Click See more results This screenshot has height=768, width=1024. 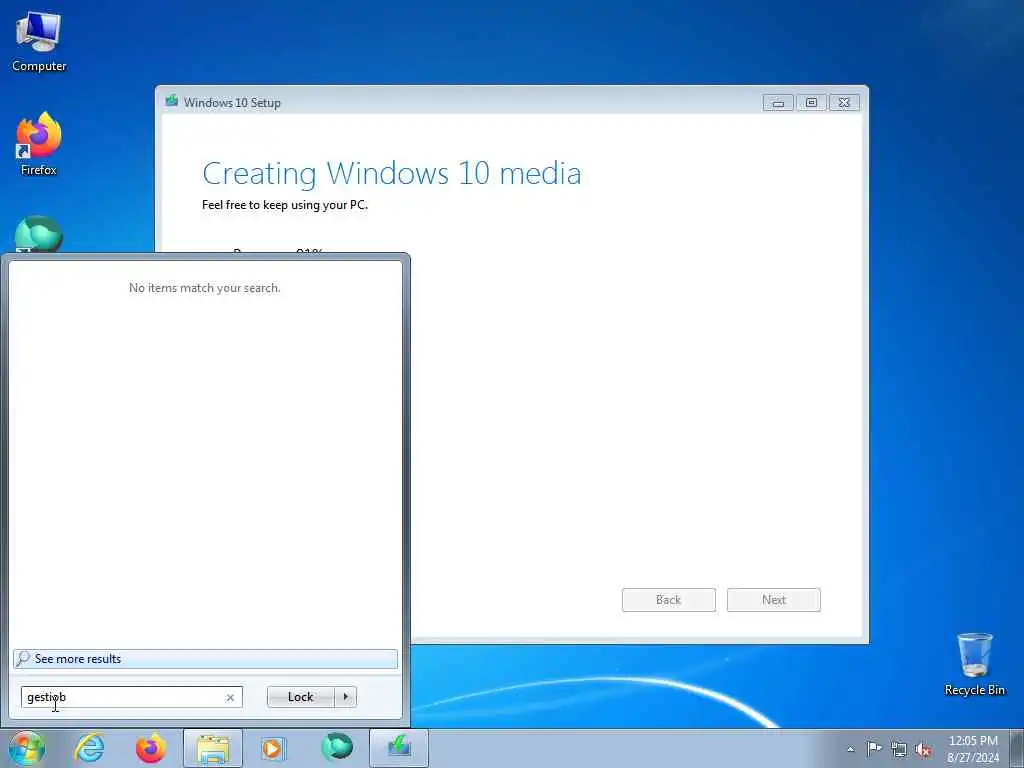(205, 658)
